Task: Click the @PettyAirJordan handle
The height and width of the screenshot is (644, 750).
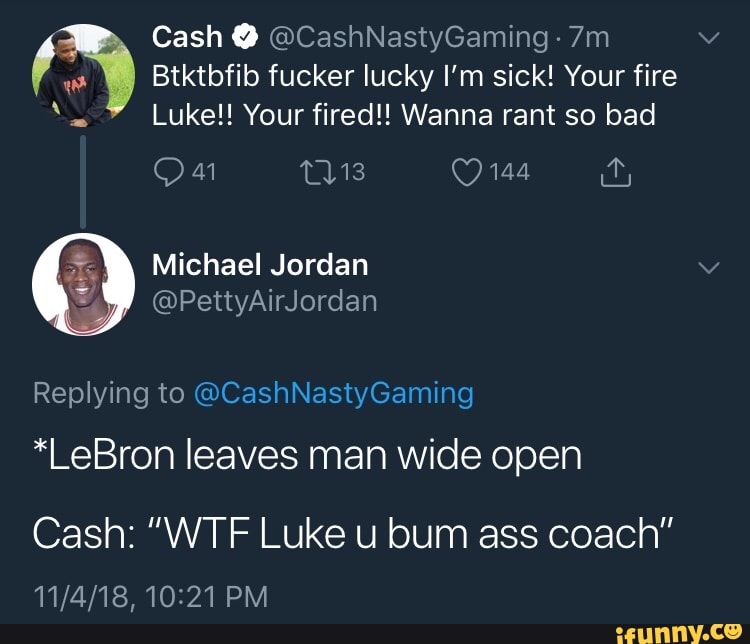Action: [x=265, y=302]
